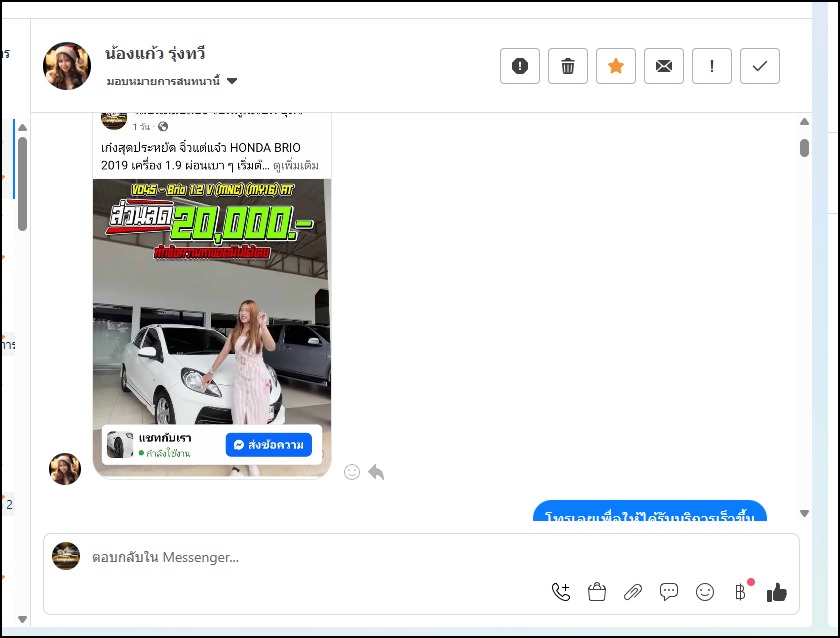Click the contact name น้องแก้ว รุ่งทวี
Viewport: 840px width, 638px height.
[x=155, y=54]
